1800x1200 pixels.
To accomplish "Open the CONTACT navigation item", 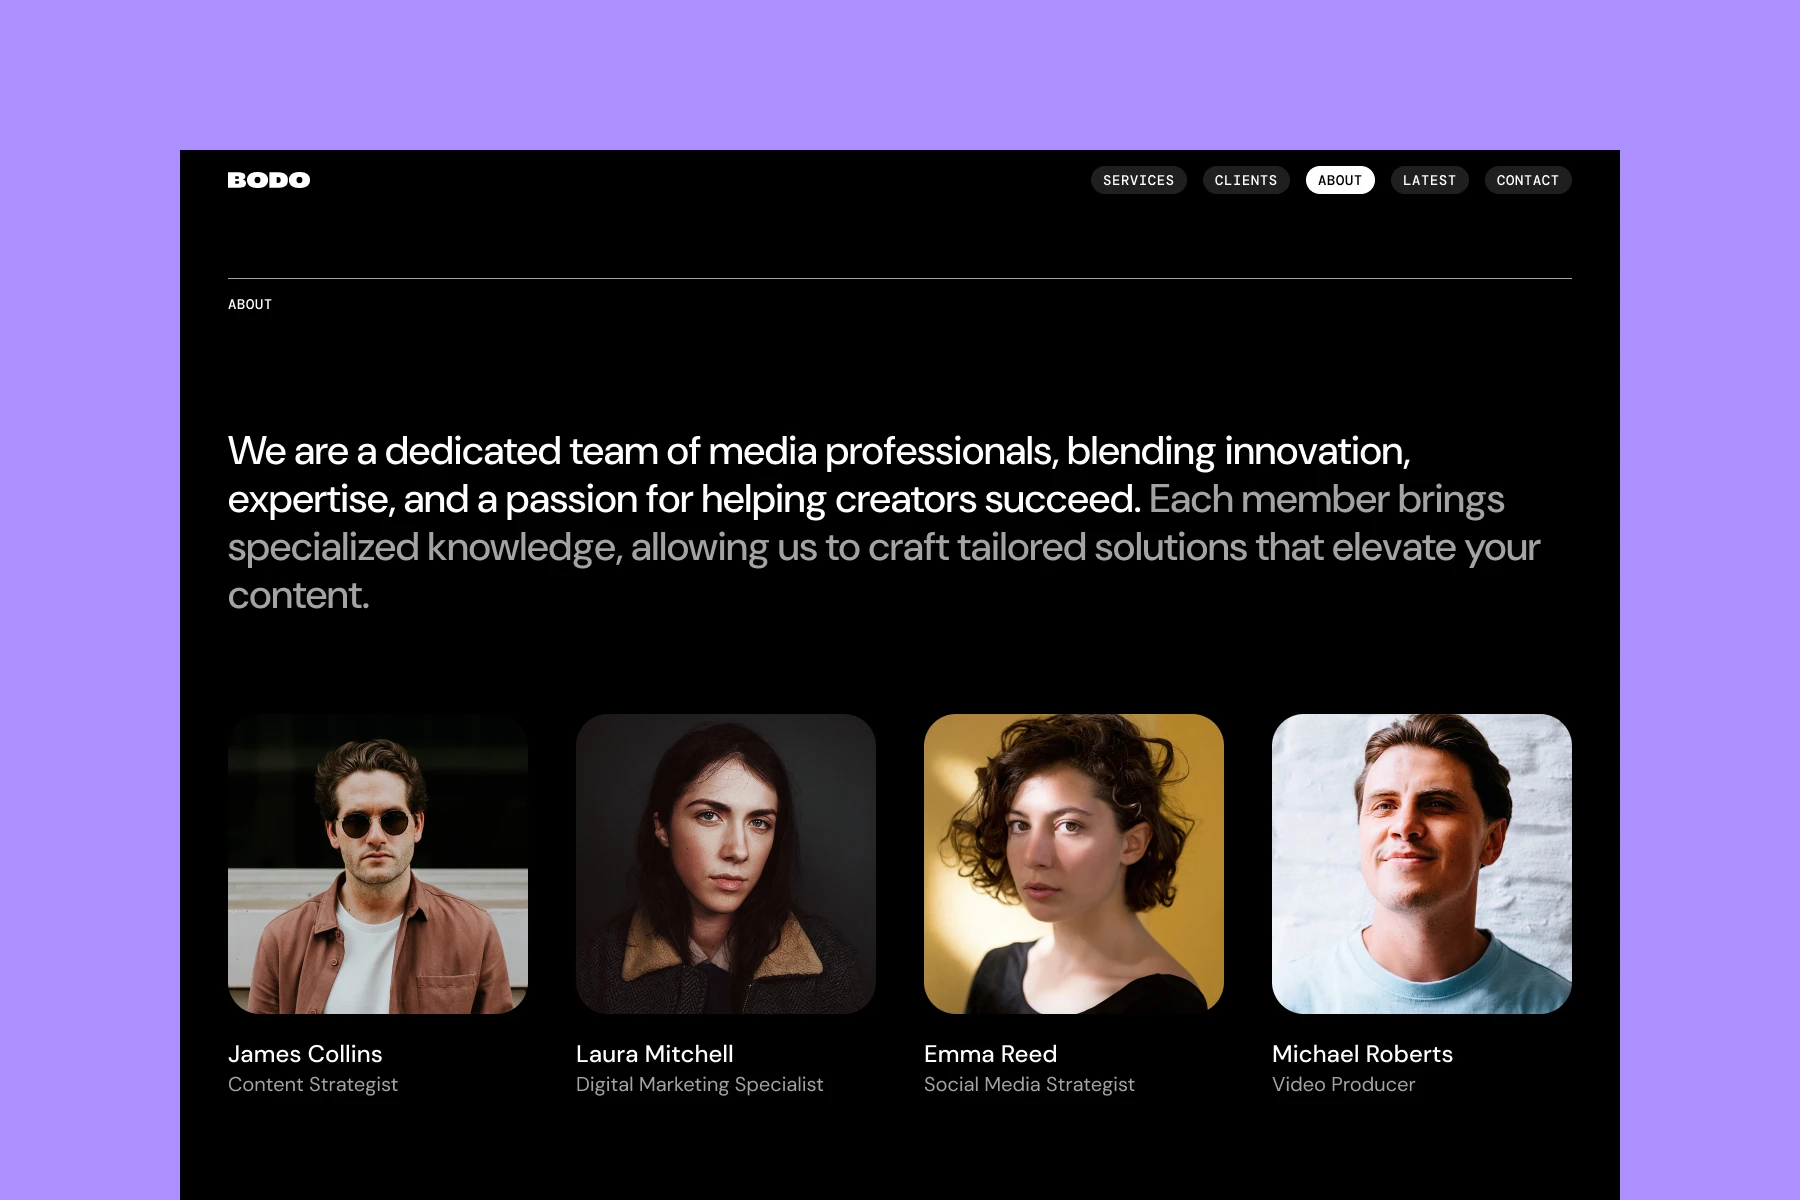I will tap(1527, 180).
